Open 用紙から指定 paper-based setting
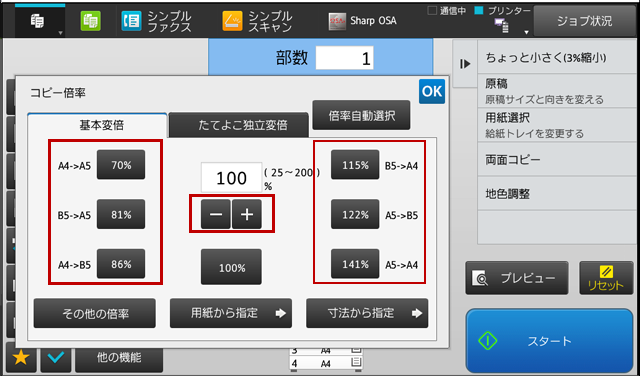The height and width of the screenshot is (376, 640). (x=231, y=313)
